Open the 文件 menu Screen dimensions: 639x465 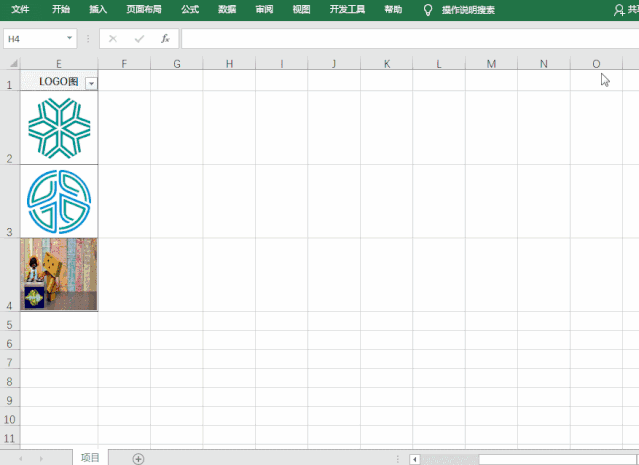20,9
